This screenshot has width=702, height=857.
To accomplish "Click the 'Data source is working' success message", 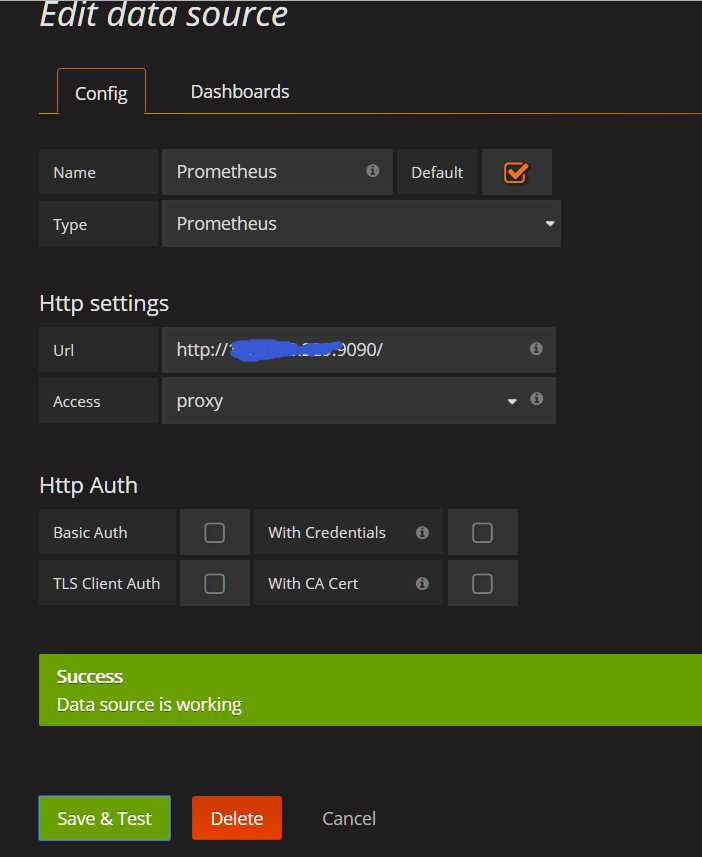I will tap(149, 705).
